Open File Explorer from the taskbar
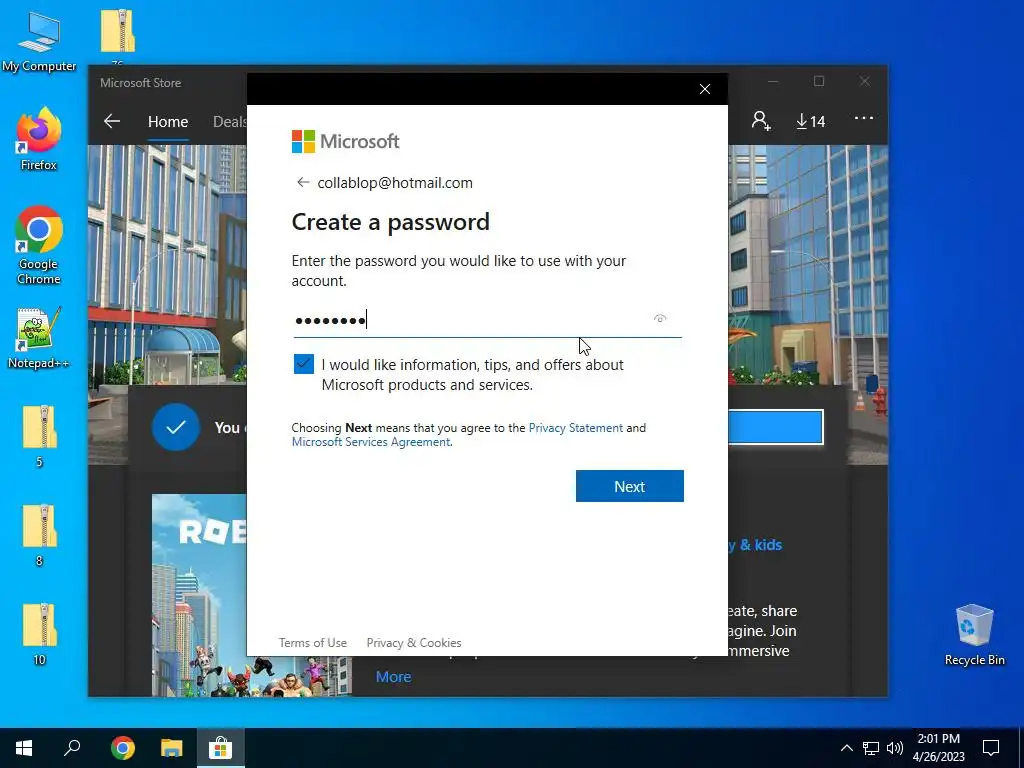The image size is (1024, 768). (172, 748)
